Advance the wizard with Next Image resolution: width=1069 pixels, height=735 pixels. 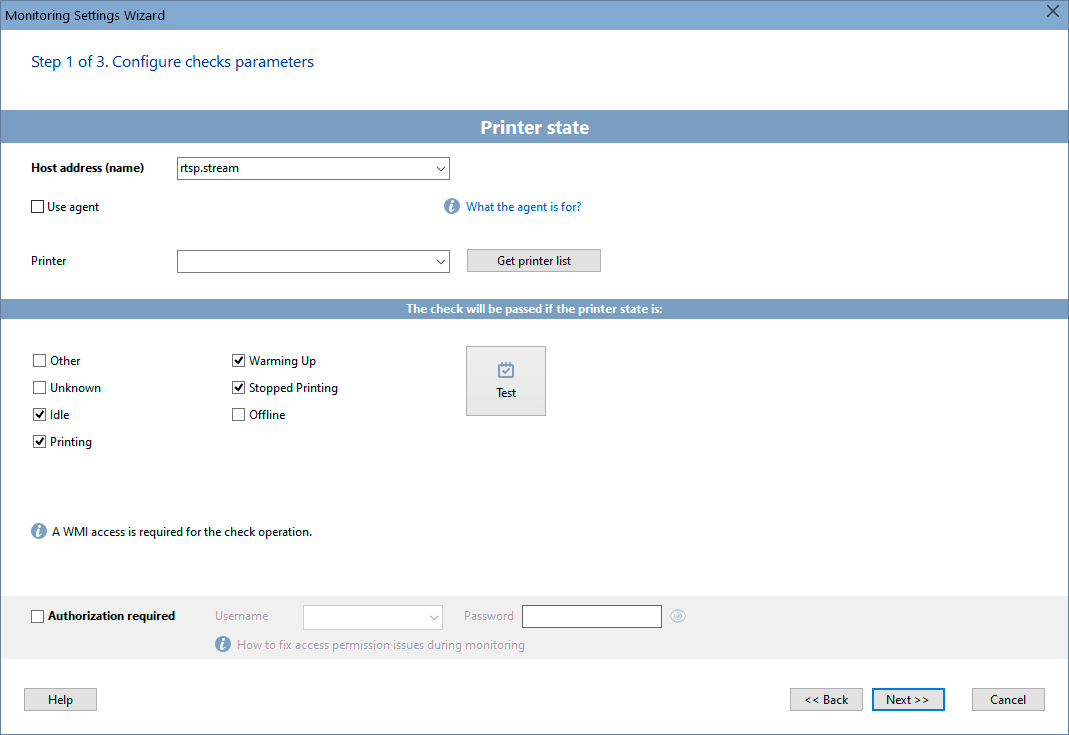click(907, 699)
